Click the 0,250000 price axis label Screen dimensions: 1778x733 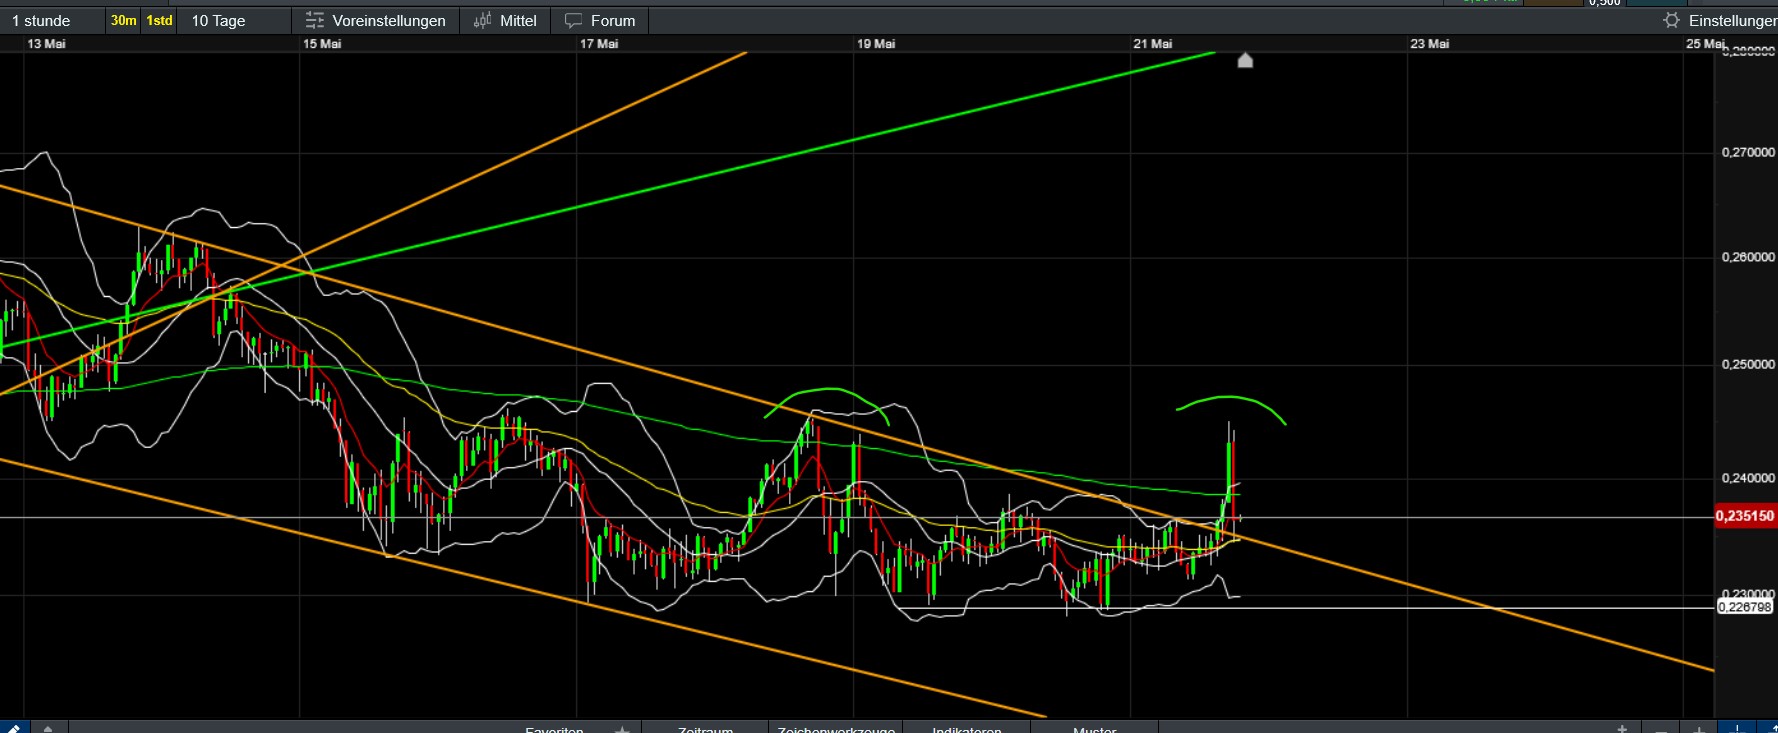point(1748,364)
